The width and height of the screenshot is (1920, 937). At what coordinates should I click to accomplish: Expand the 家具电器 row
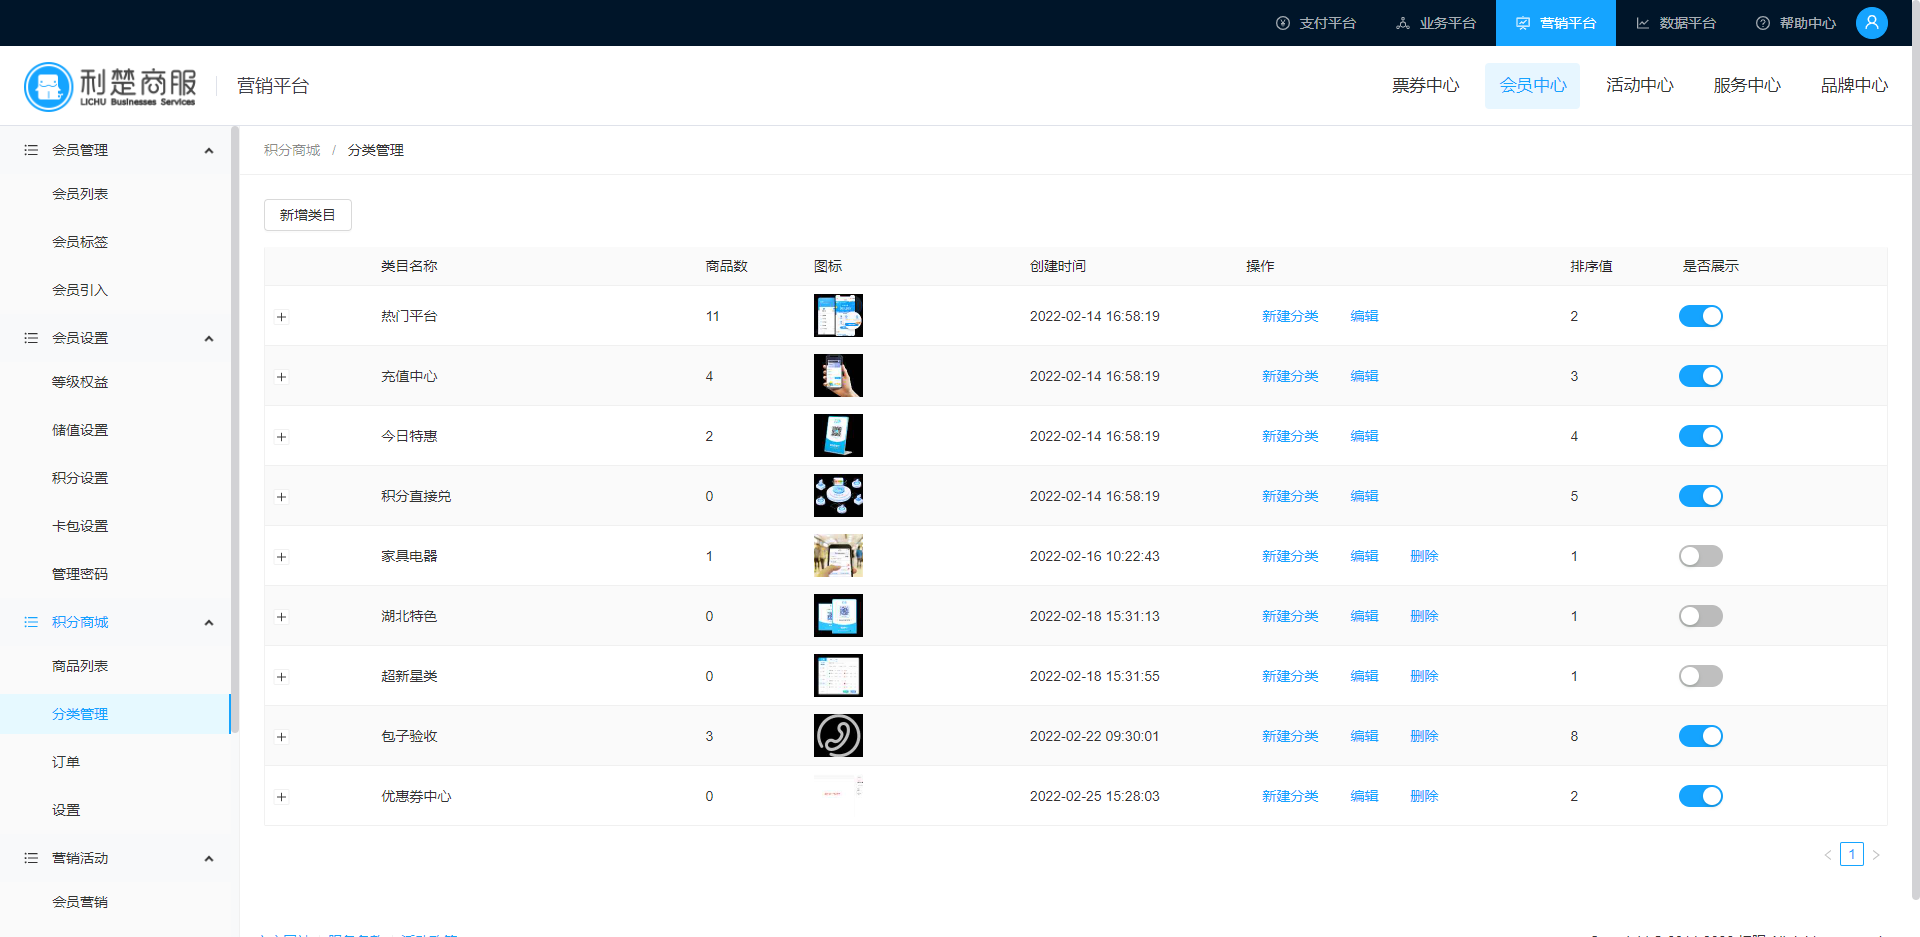tap(281, 557)
